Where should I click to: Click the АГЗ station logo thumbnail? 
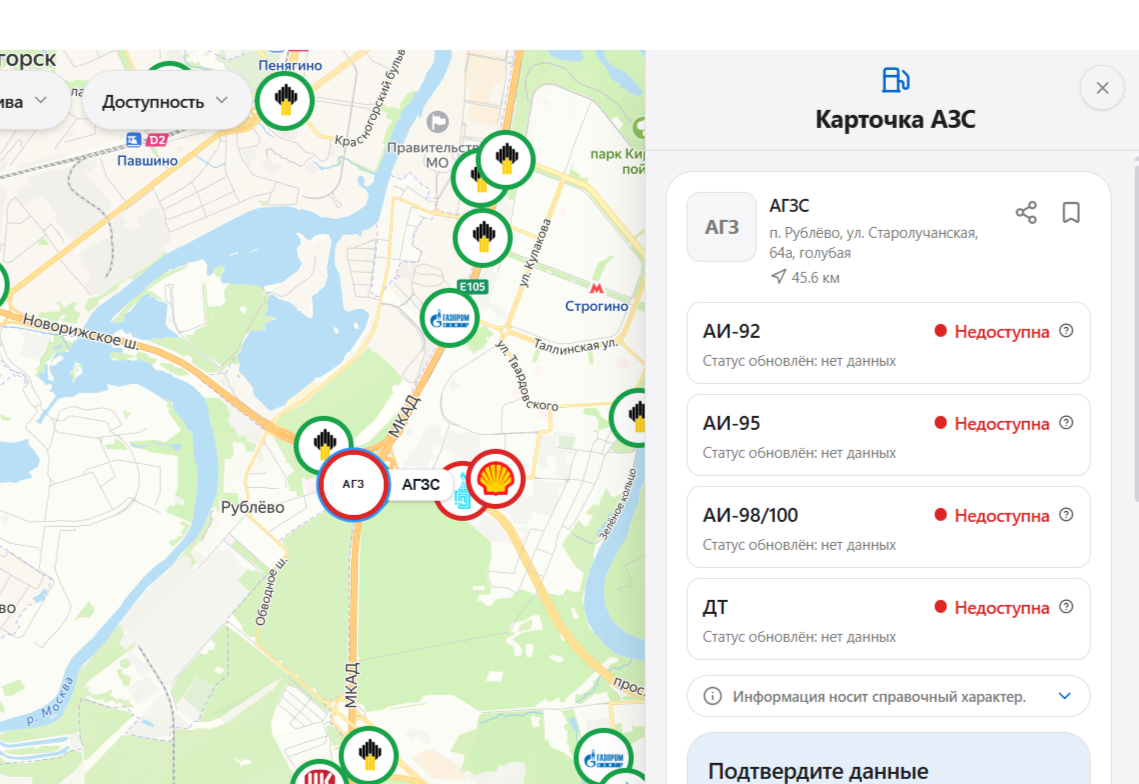click(722, 227)
